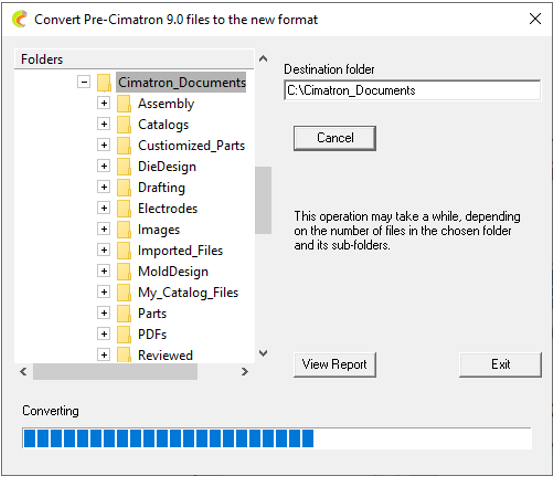This screenshot has width=554, height=478.
Task: Click the Drafting folder icon
Action: (124, 188)
